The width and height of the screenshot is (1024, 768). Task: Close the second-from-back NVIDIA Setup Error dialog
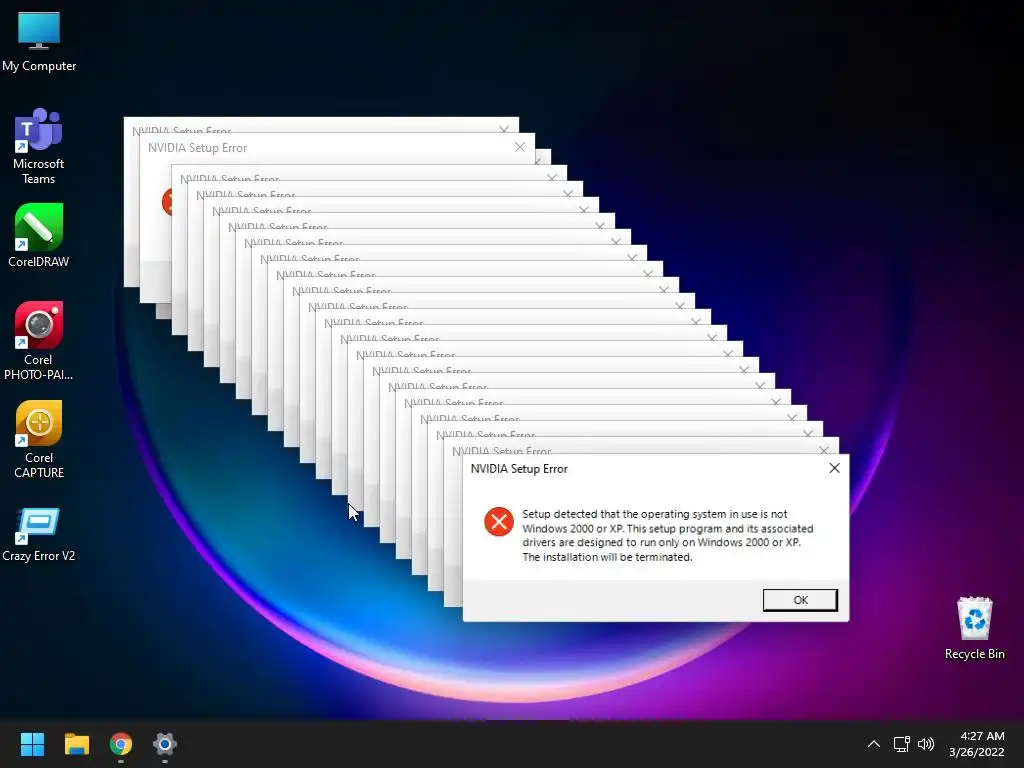click(519, 148)
